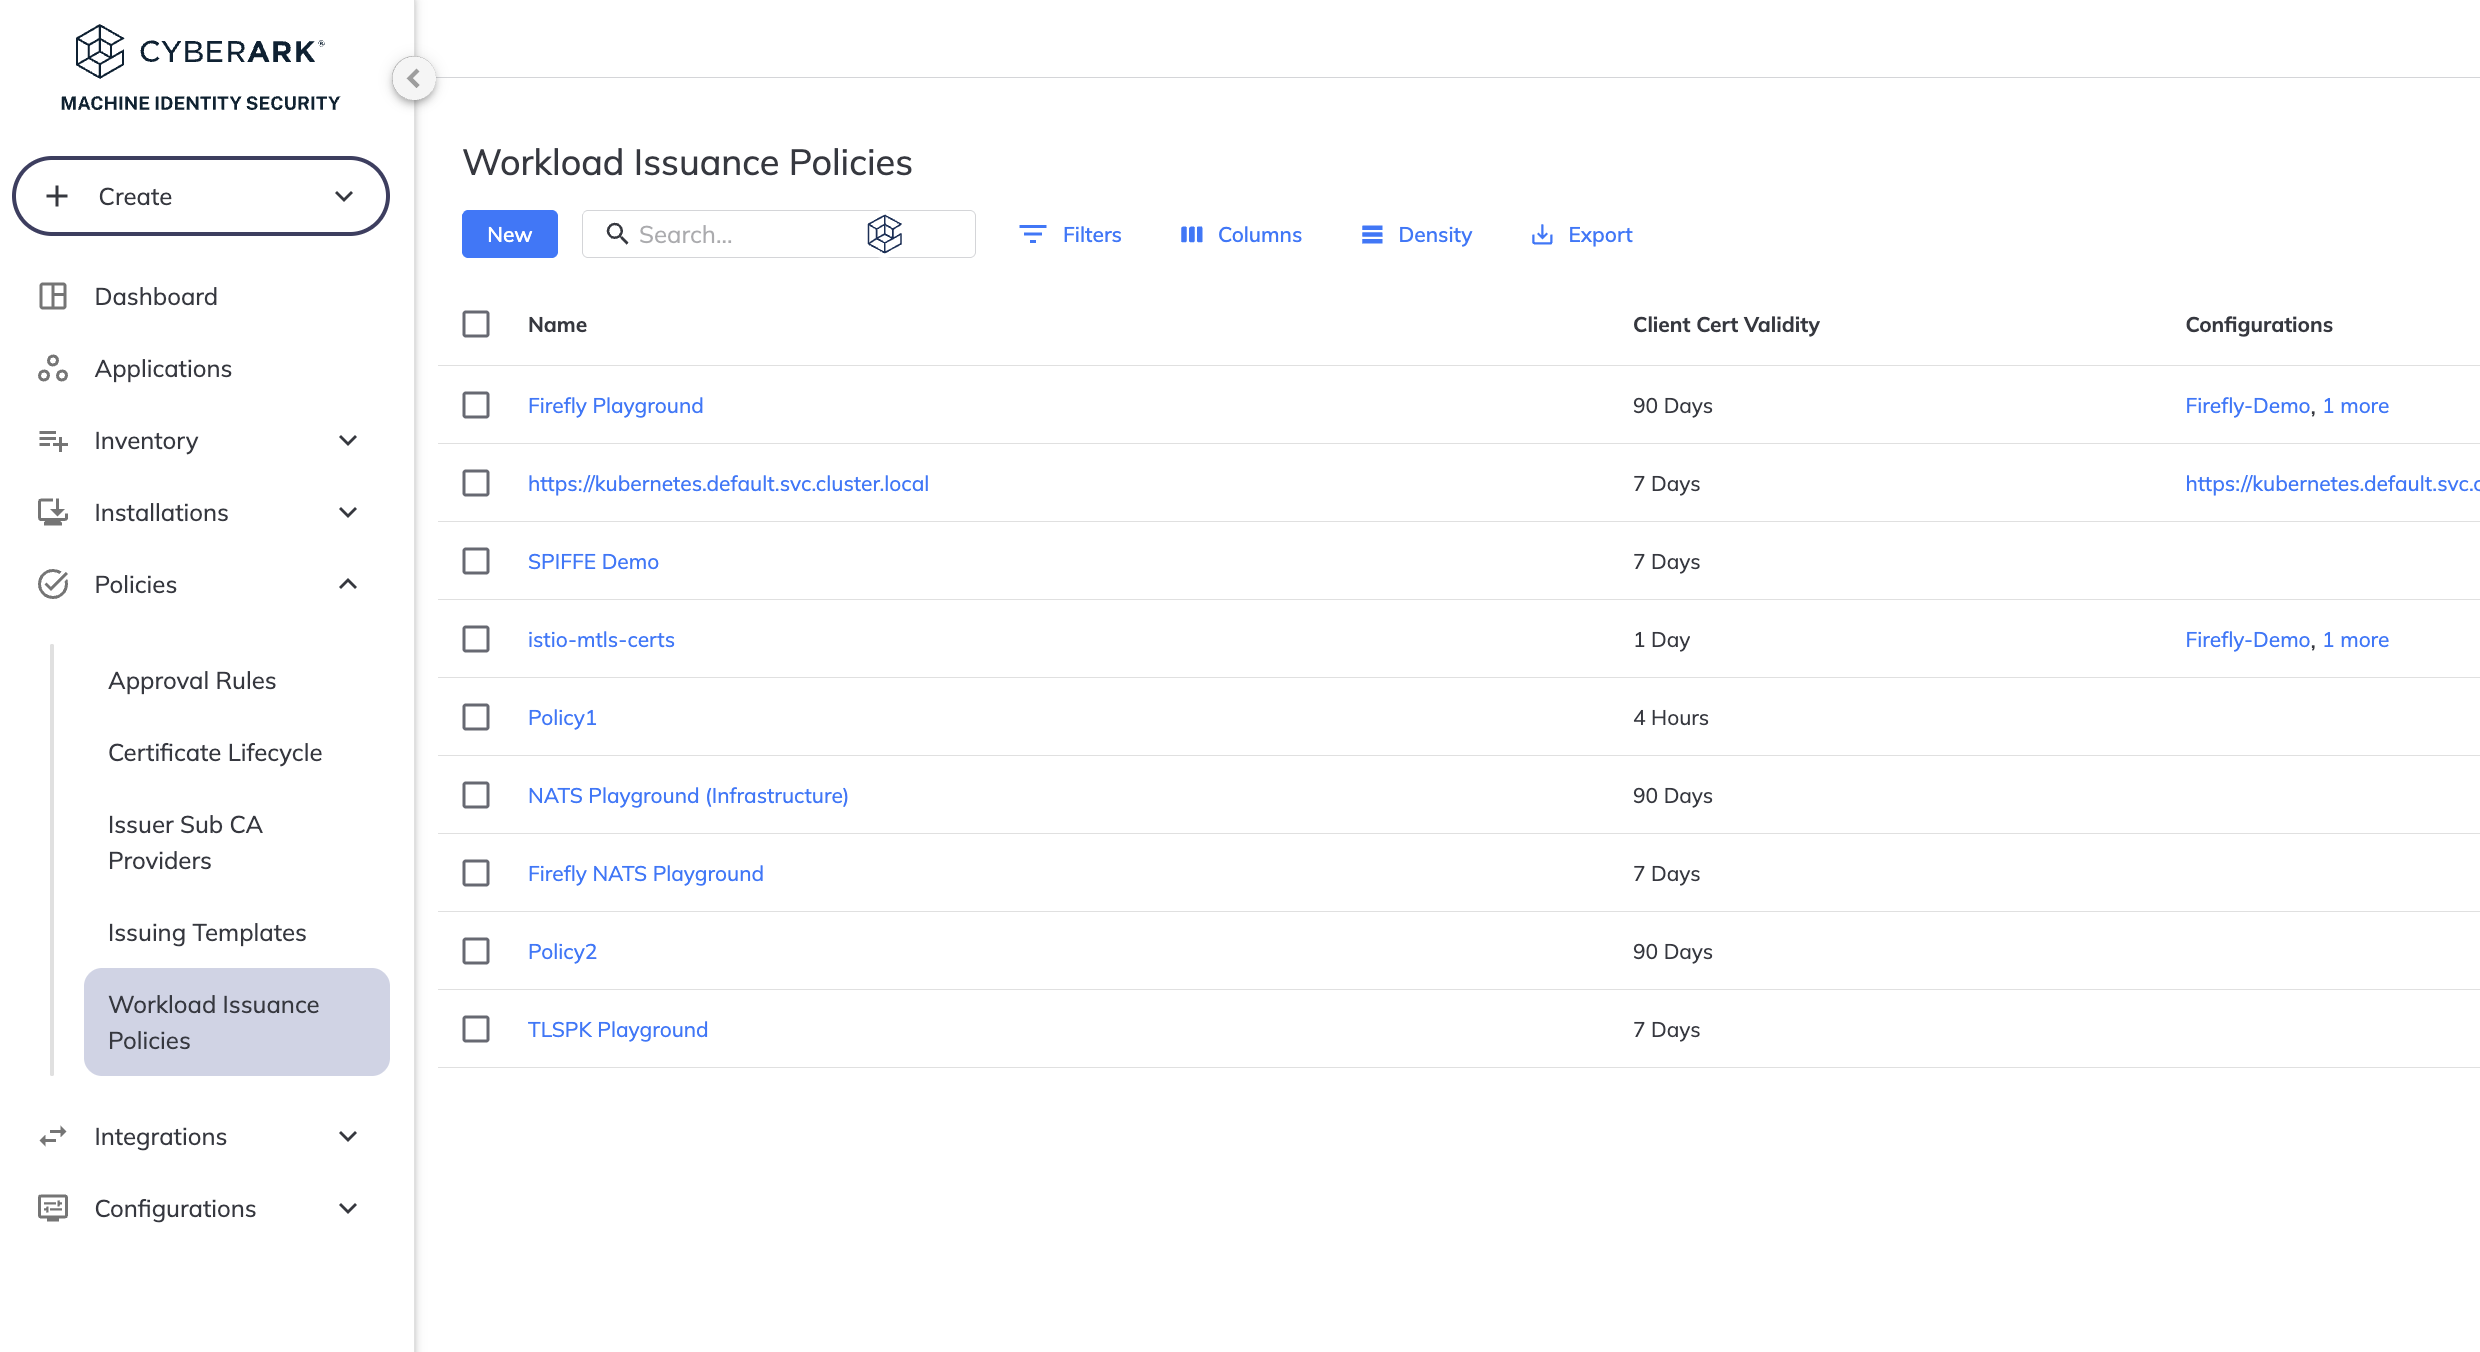Click the Density lines icon
This screenshot has width=2480, height=1352.
[1372, 234]
